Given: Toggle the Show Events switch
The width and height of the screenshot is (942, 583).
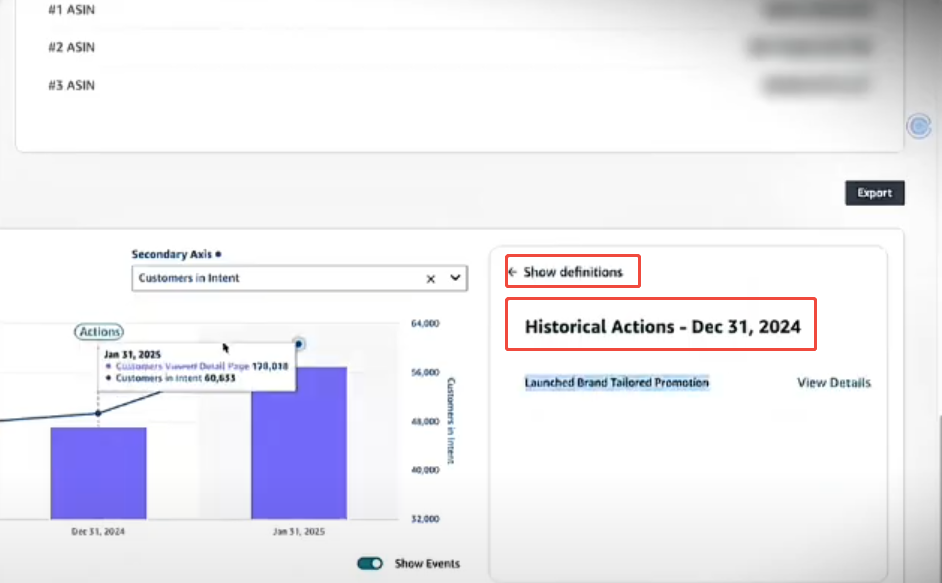Looking at the screenshot, I should click(x=370, y=563).
